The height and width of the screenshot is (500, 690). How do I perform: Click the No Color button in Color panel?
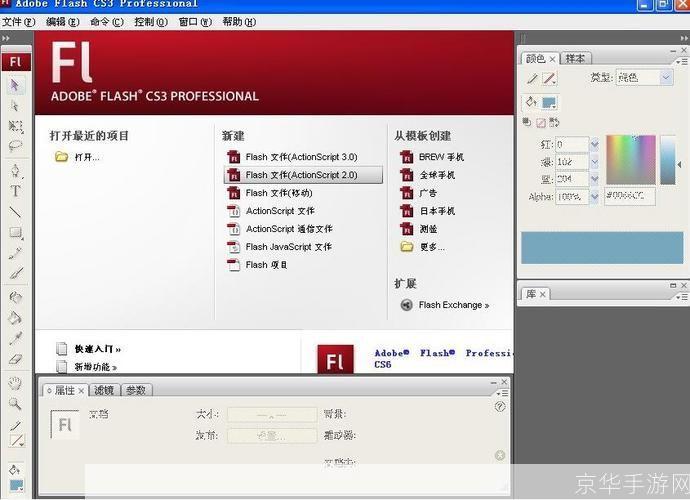(x=540, y=122)
